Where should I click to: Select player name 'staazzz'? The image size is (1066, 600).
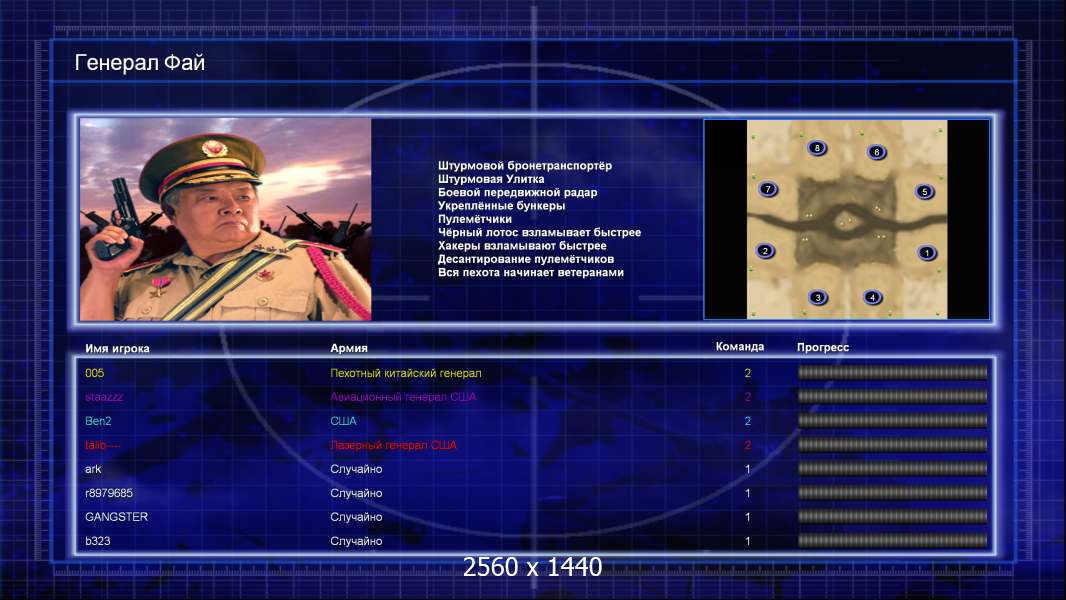coord(104,397)
